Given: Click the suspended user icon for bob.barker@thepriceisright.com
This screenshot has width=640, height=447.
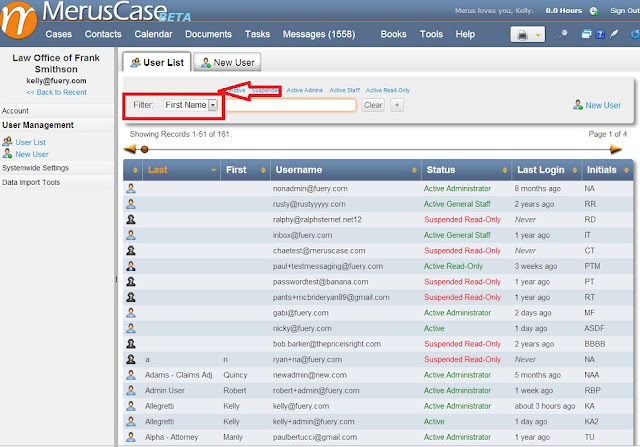Looking at the screenshot, I should 131,344.
